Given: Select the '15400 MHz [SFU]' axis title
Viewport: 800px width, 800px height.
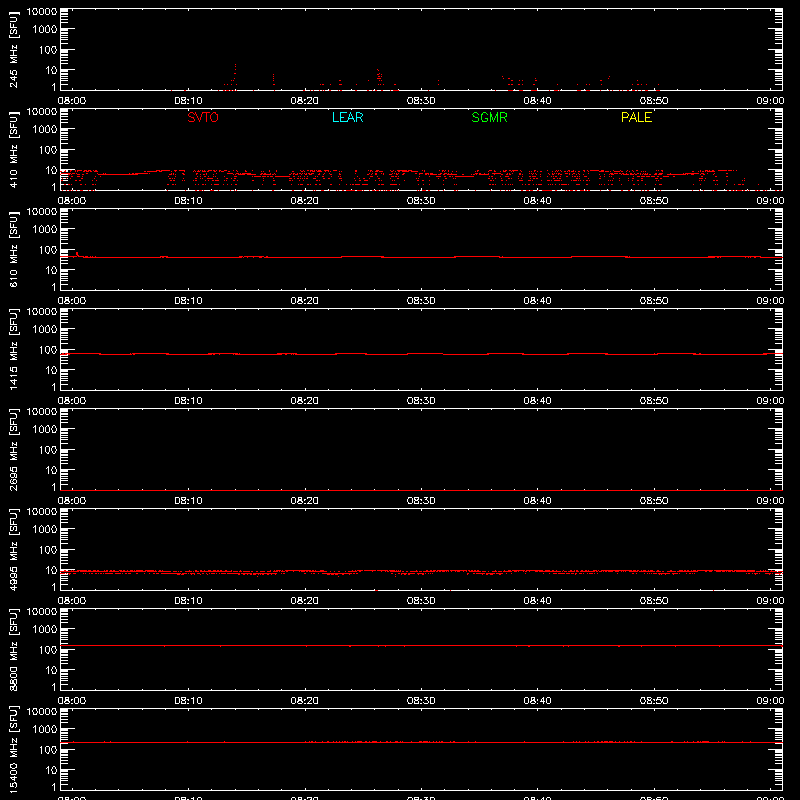Looking at the screenshot, I should [14, 749].
